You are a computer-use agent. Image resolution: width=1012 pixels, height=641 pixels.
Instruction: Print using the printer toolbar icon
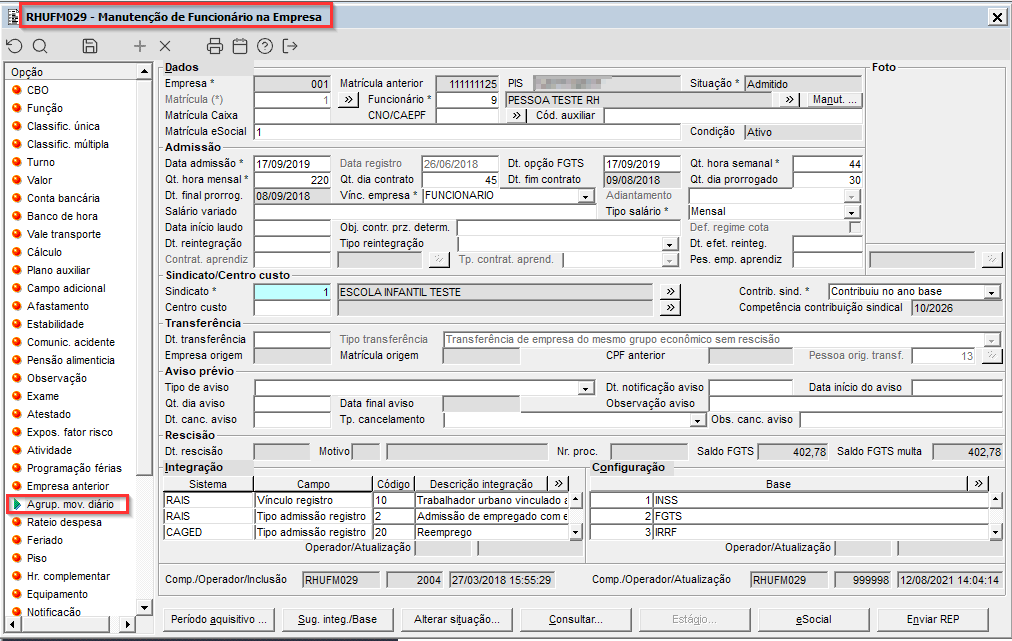pyautogui.click(x=215, y=46)
